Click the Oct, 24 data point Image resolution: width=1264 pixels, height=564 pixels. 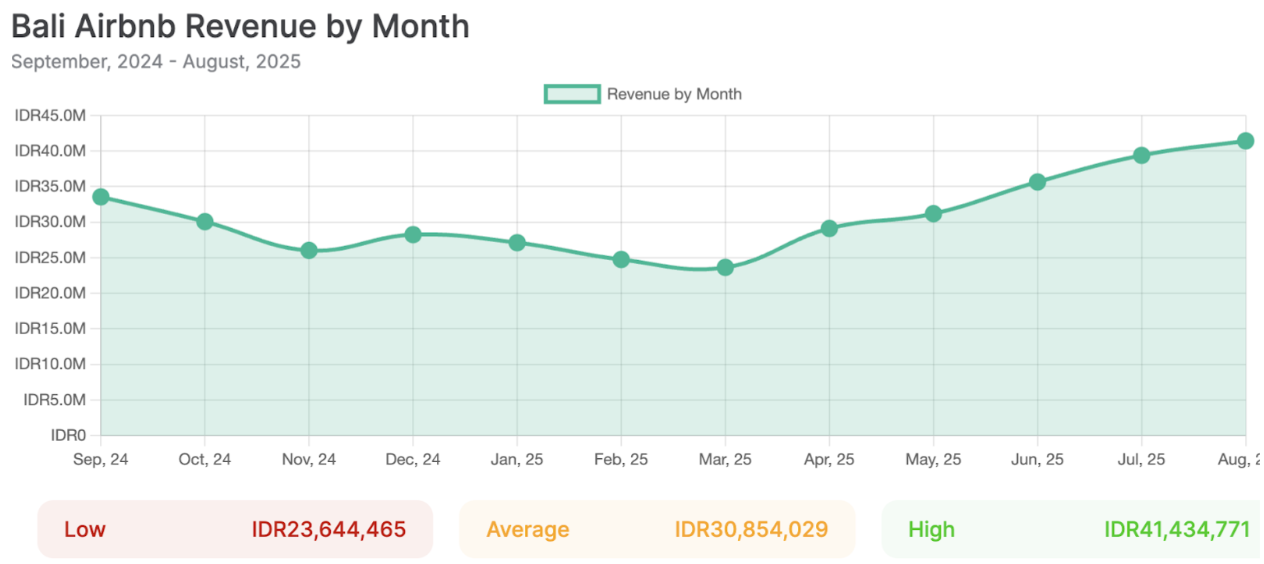(x=205, y=222)
